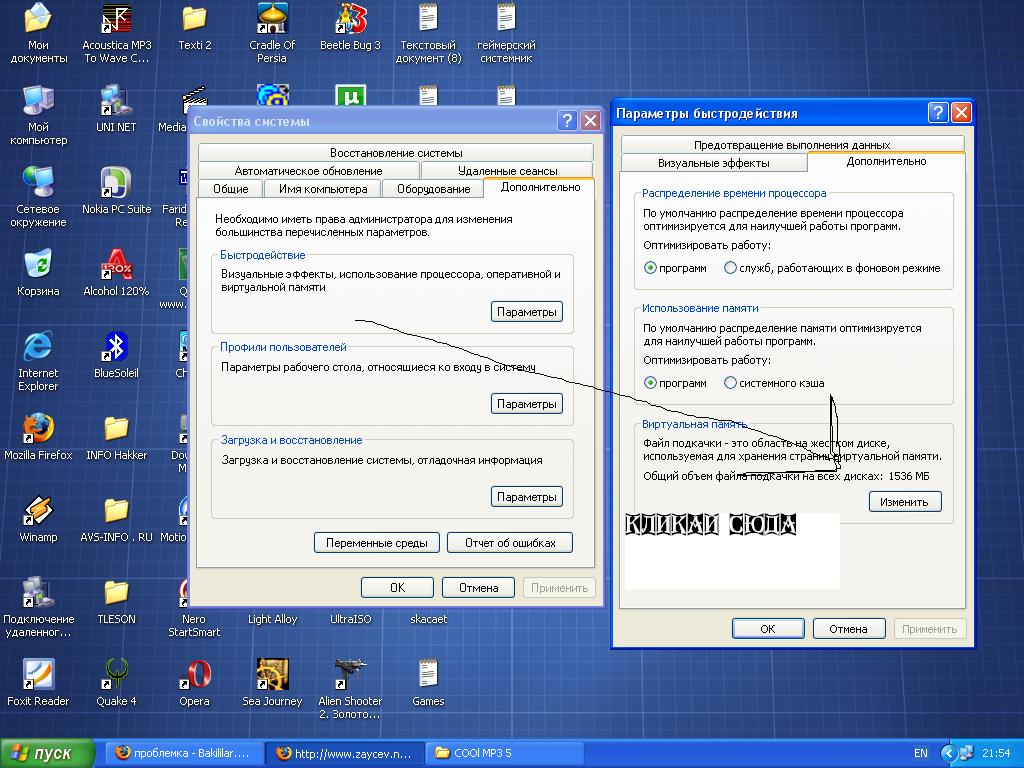This screenshot has width=1024, height=768.
Task: Launch the Internet Explorer desktop icon
Action: (38, 346)
